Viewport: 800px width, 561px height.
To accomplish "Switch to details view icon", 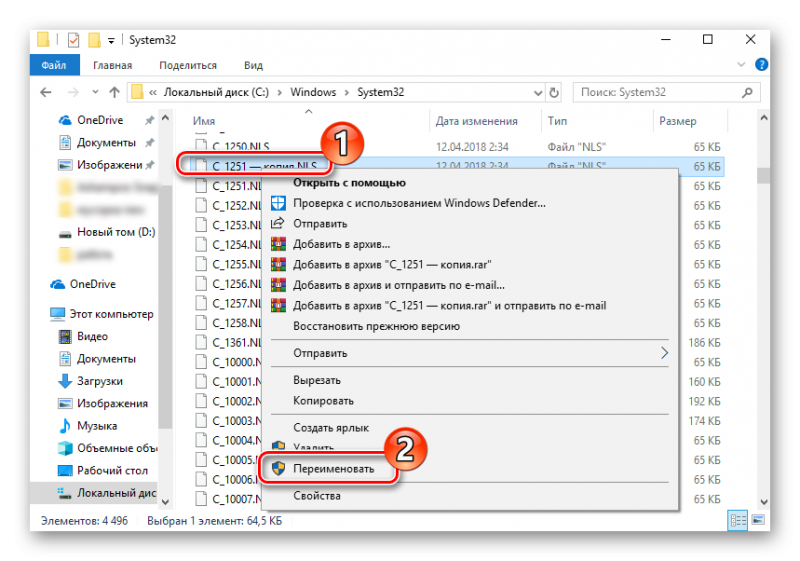I will (738, 520).
